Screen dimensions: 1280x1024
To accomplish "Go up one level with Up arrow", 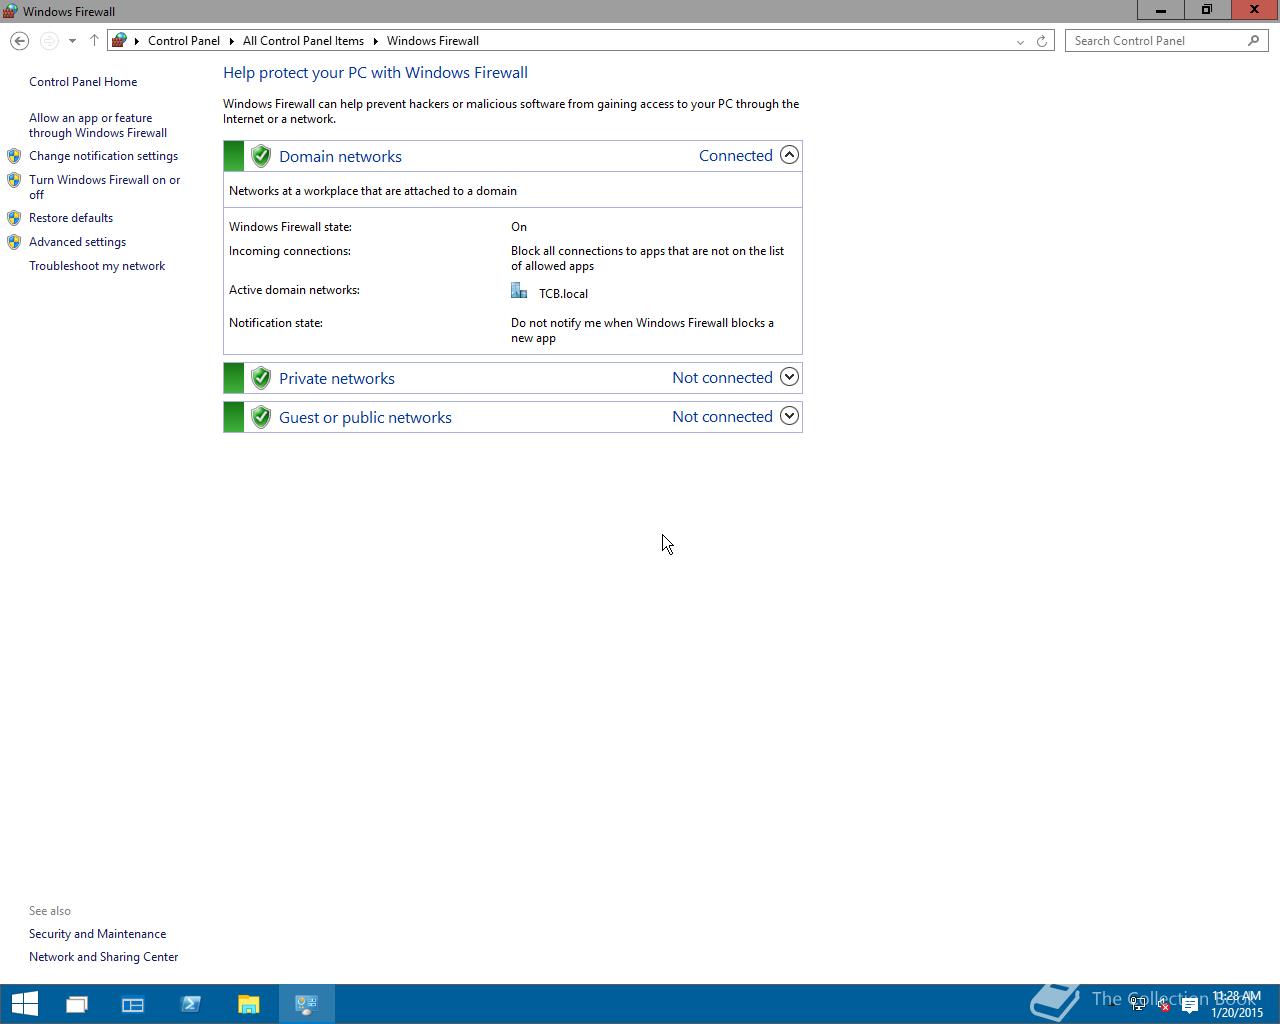I will point(94,40).
